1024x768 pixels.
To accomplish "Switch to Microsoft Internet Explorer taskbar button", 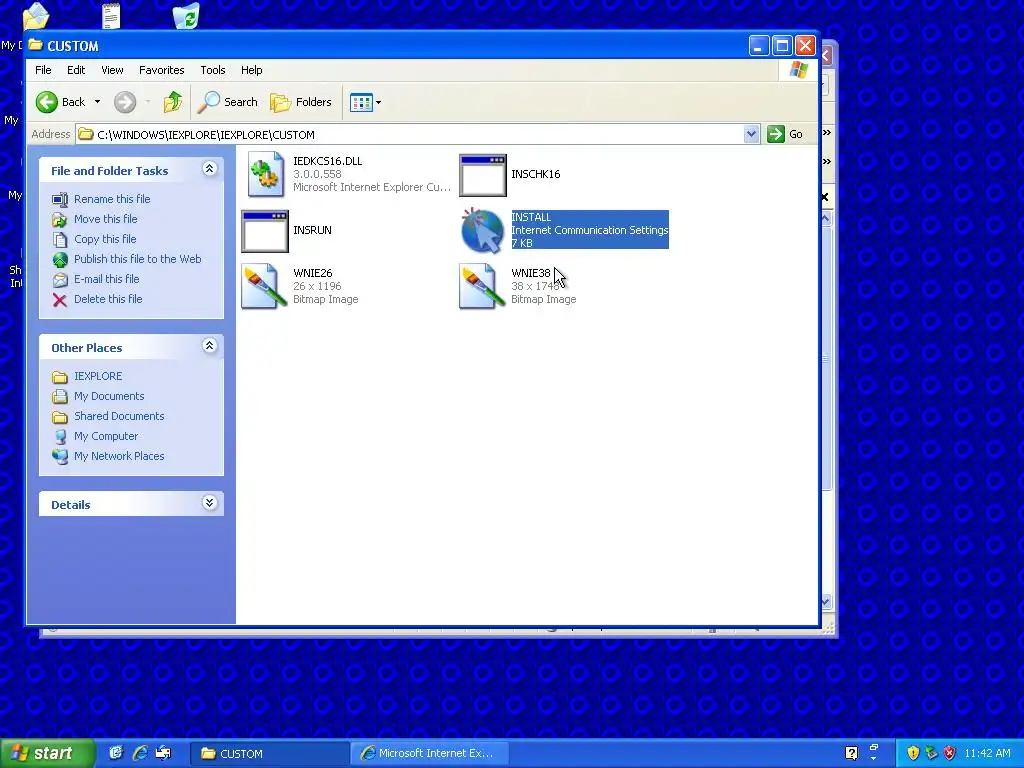I will pyautogui.click(x=428, y=754).
